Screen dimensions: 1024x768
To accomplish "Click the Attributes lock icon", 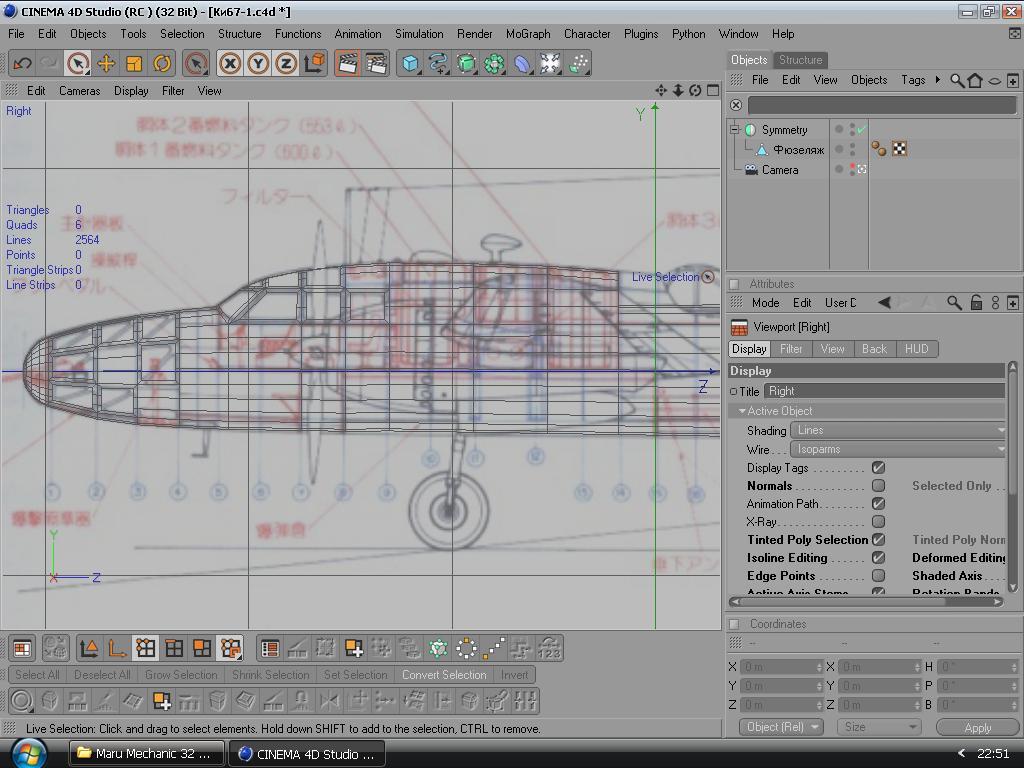I will pyautogui.click(x=976, y=302).
